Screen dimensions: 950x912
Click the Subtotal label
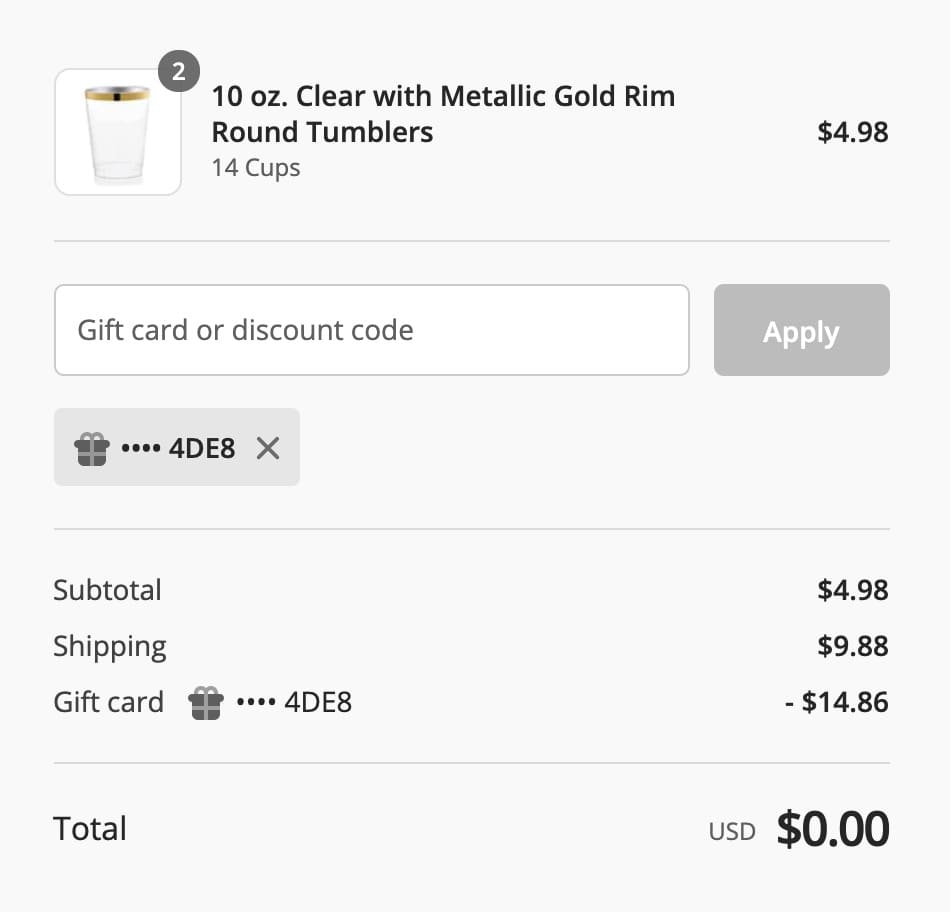point(108,590)
